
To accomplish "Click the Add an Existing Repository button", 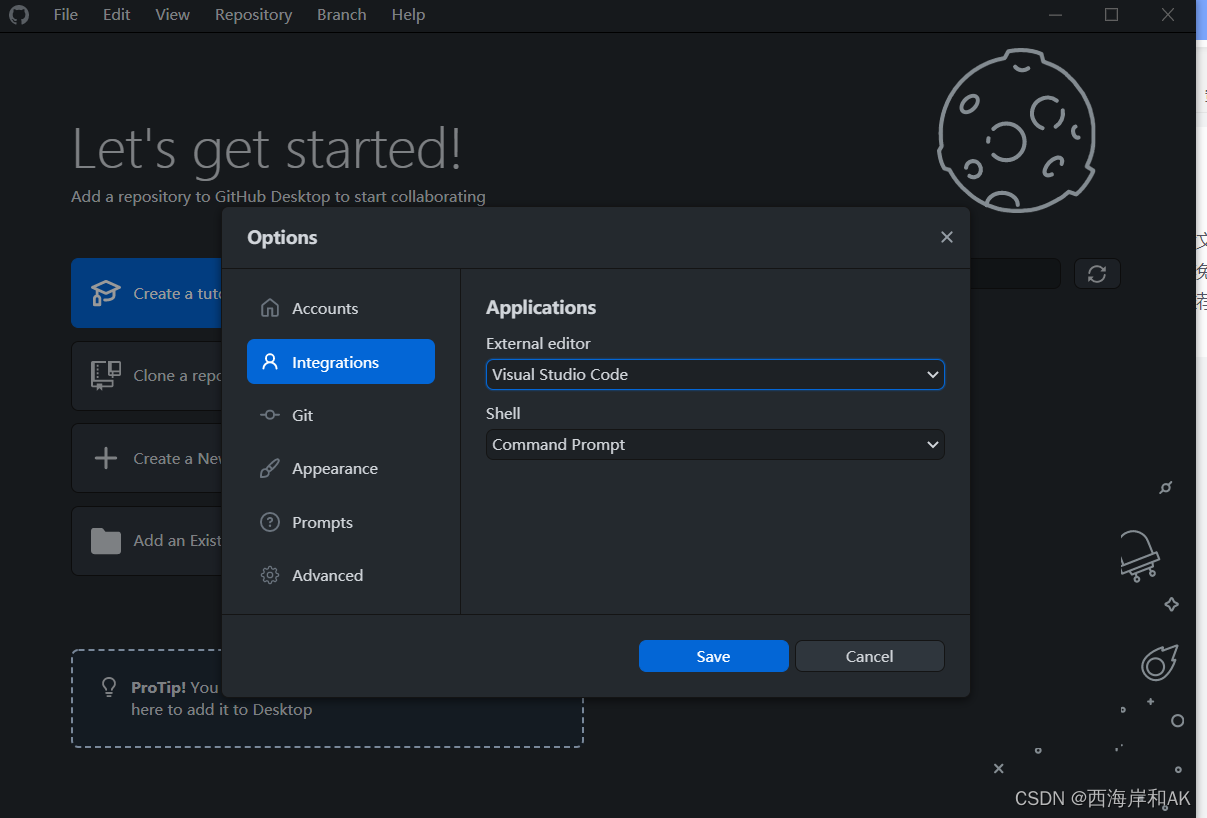I will (x=147, y=540).
